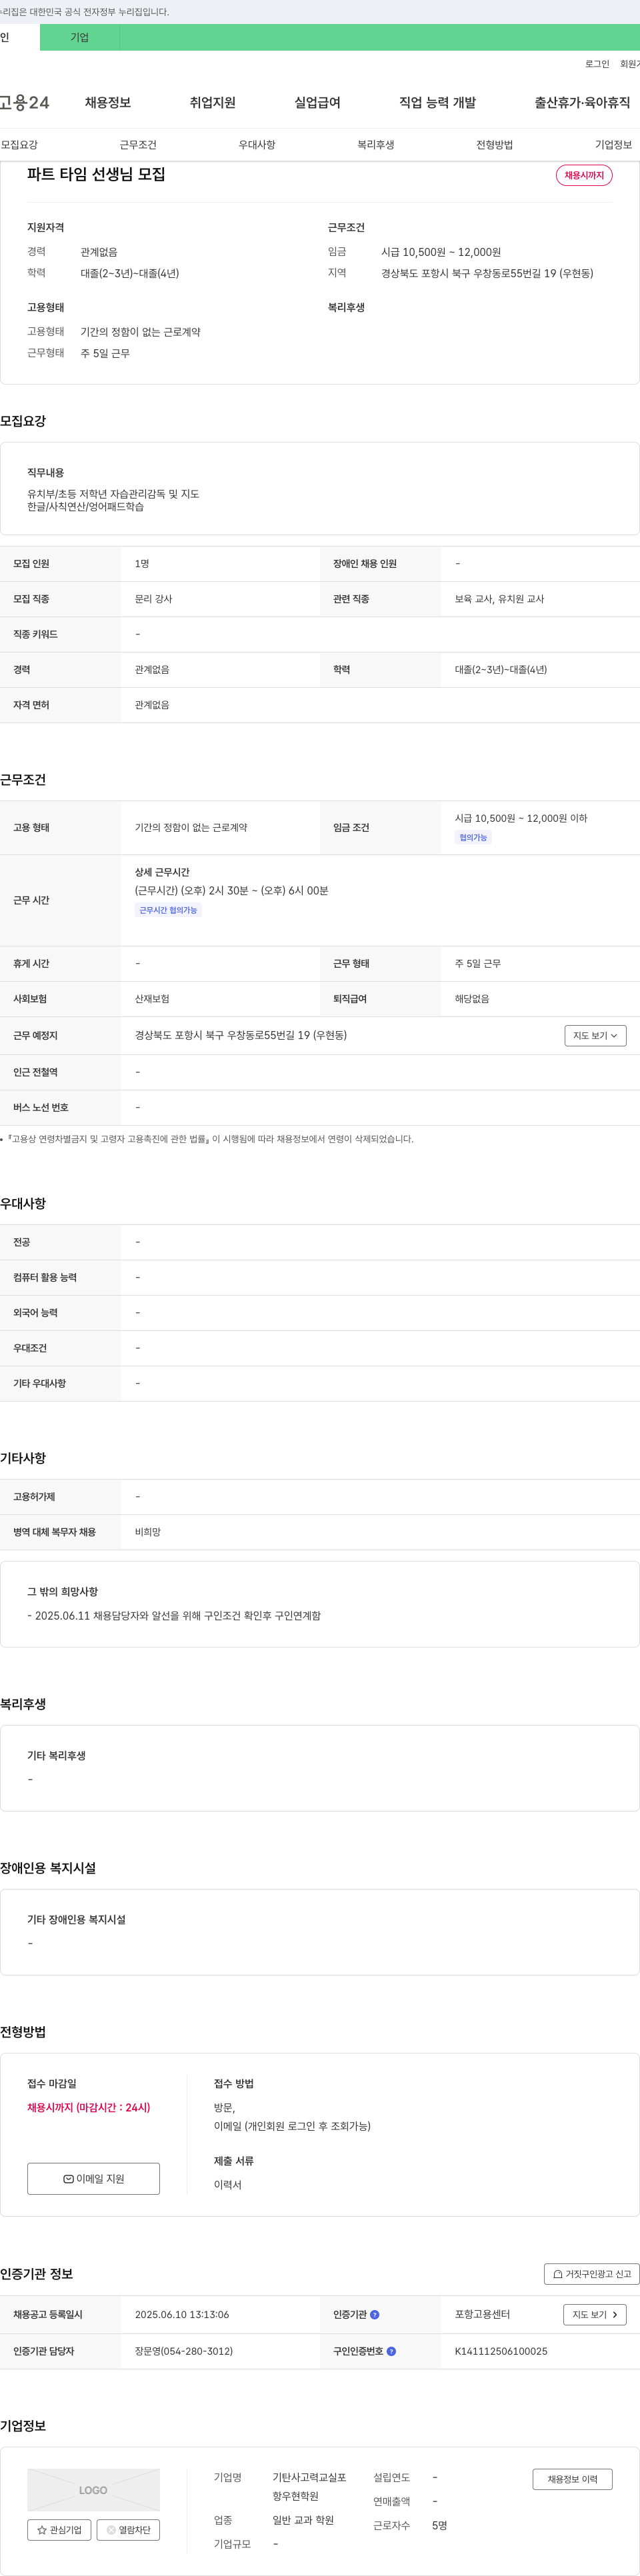Jump to 전형방법 section tab
This screenshot has width=640, height=2576.
495,145
